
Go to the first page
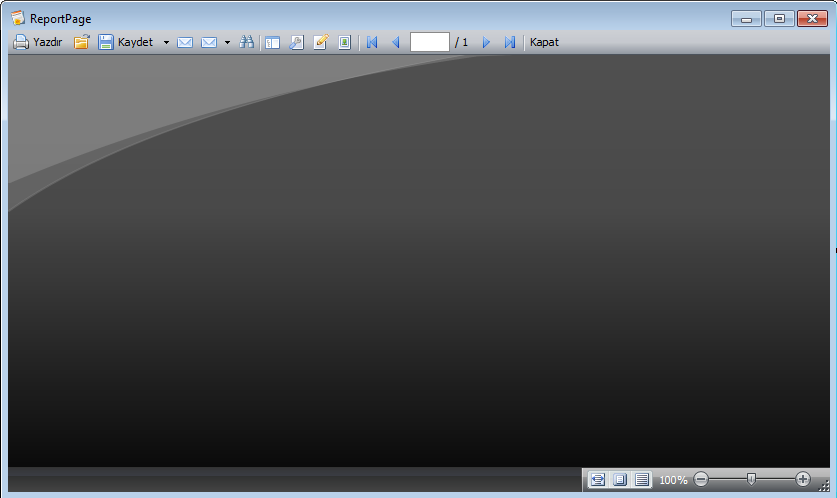coord(372,42)
